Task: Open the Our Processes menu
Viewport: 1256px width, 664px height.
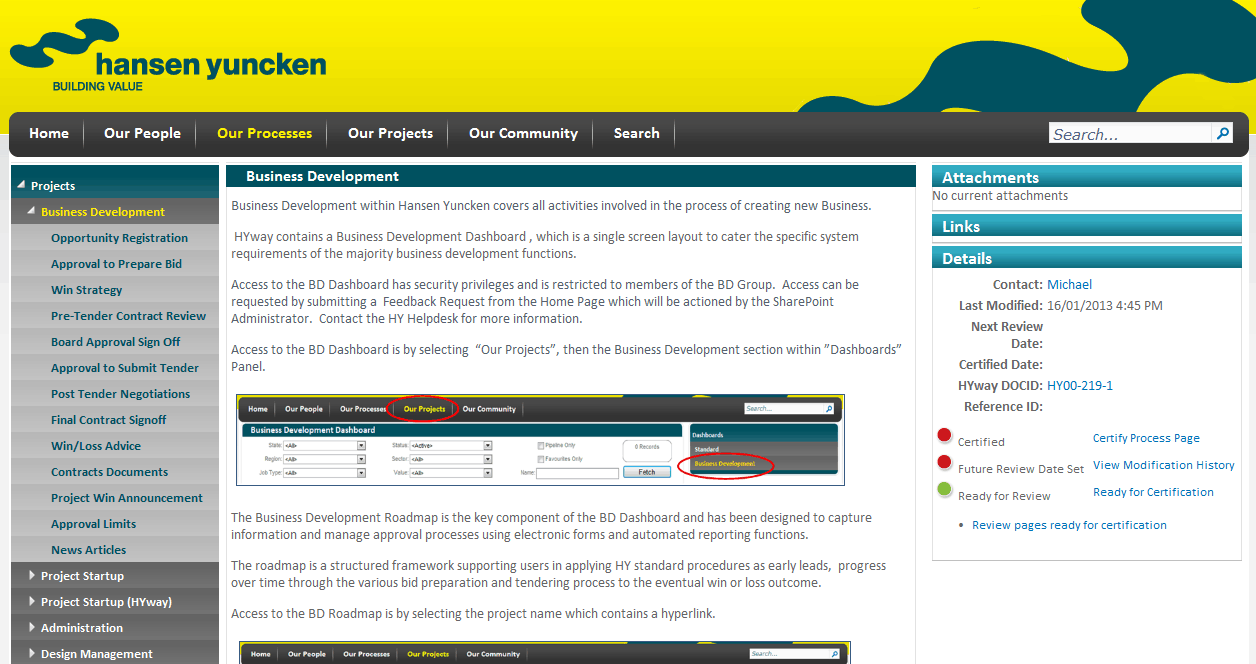Action: pos(264,133)
